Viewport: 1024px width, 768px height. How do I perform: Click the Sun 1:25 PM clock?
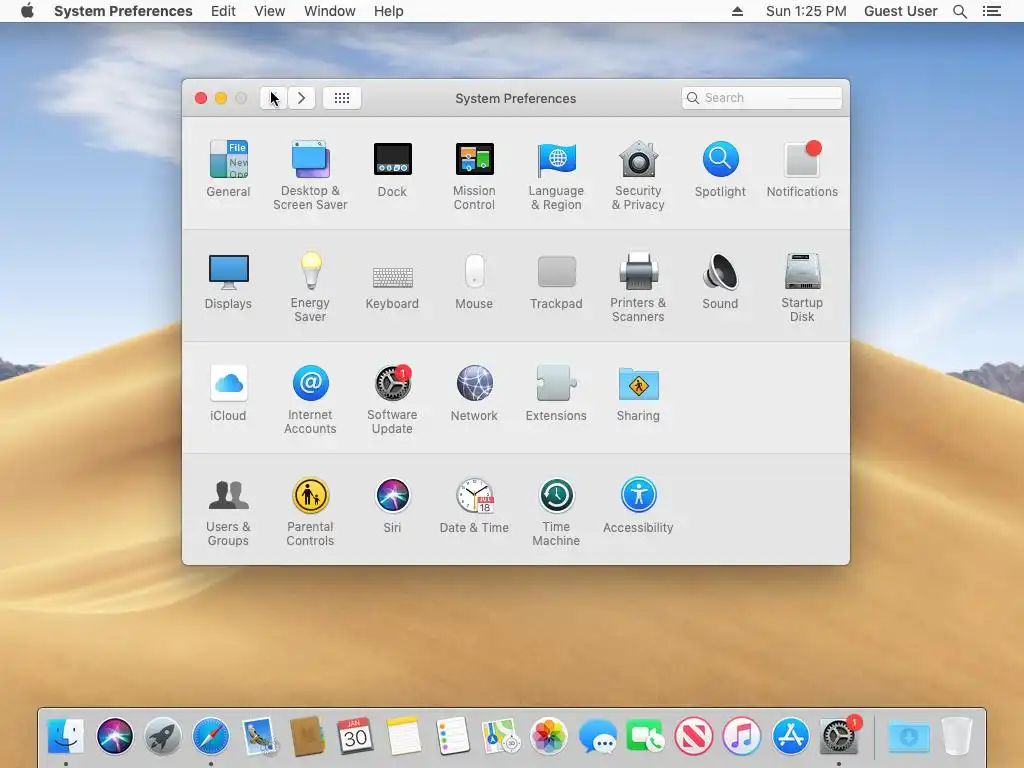point(806,11)
